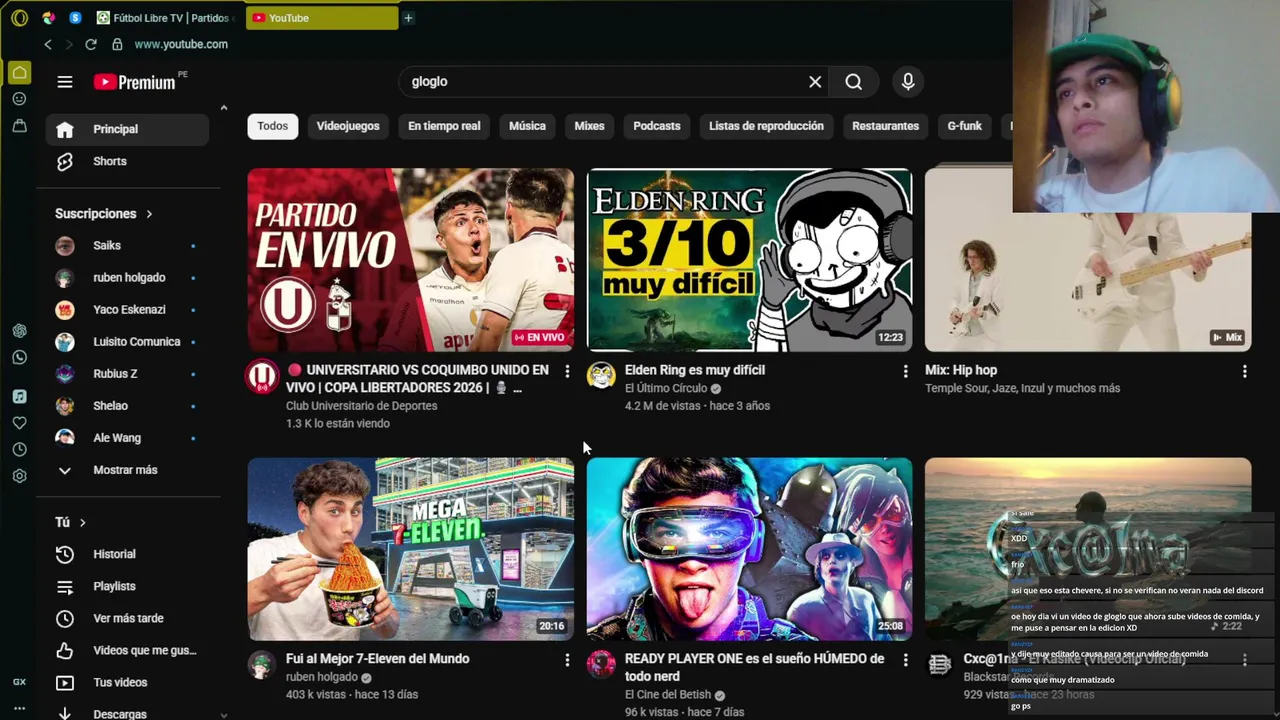Screen dimensions: 1280x720
Task: Open the music player in the Opera sidebar
Action: tap(19, 396)
